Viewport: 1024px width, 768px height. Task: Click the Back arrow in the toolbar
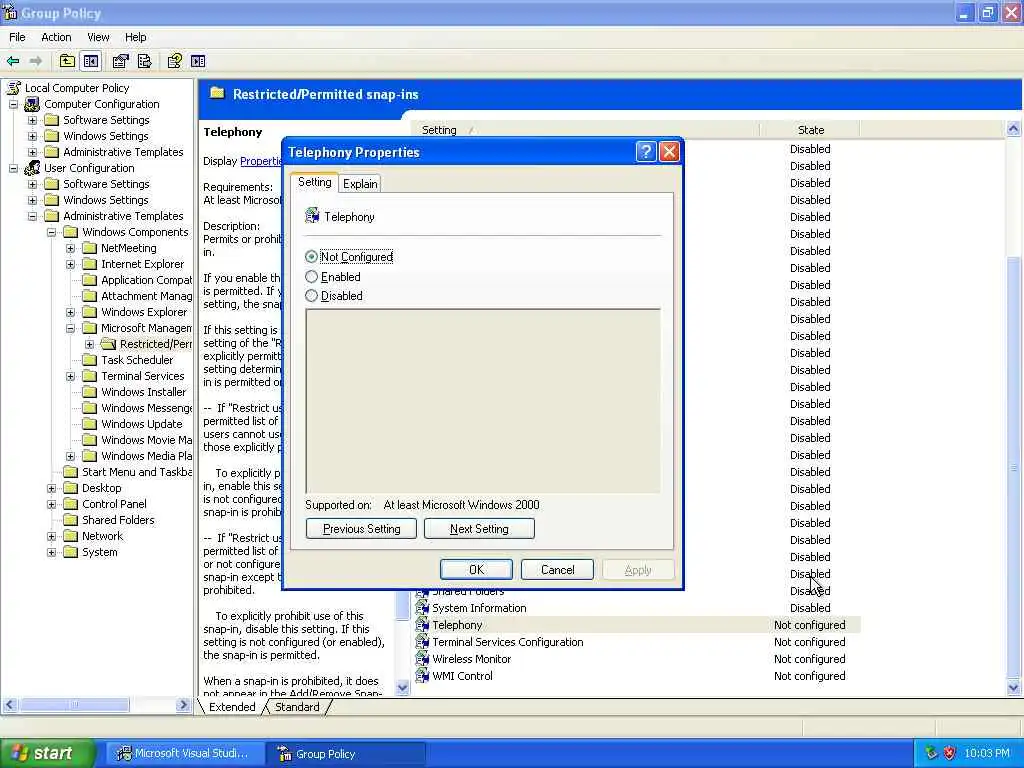(x=13, y=61)
